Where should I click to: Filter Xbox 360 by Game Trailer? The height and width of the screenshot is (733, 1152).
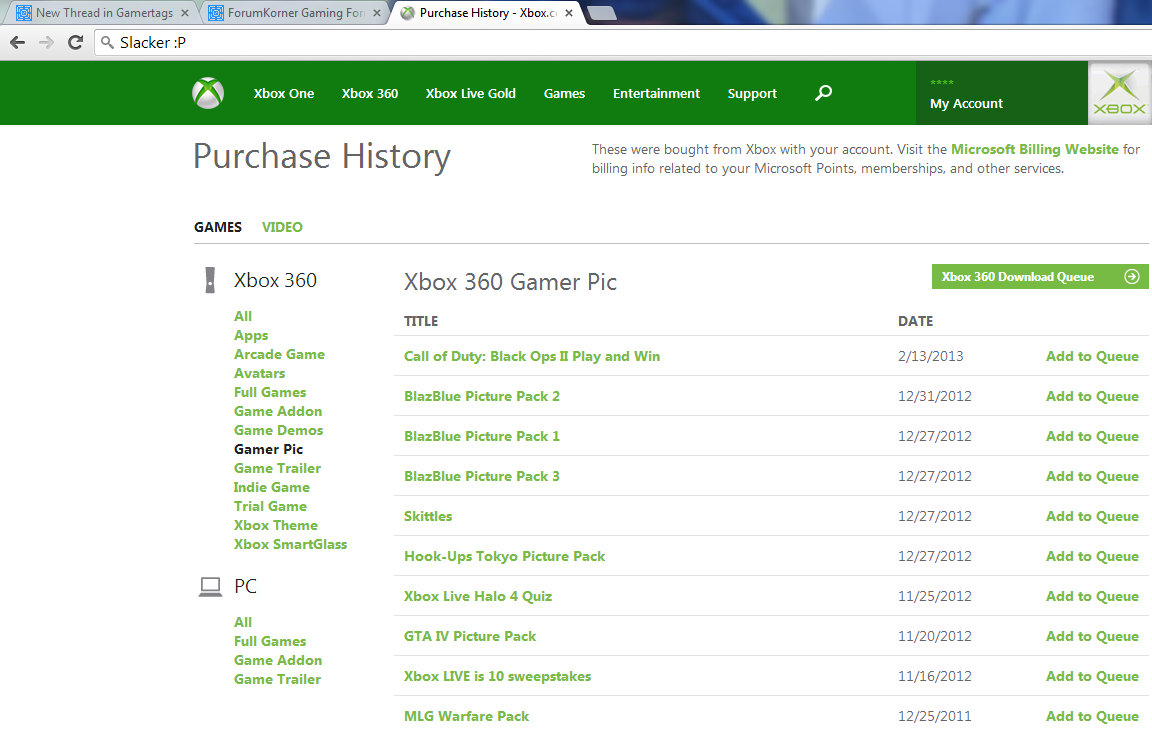coord(277,468)
